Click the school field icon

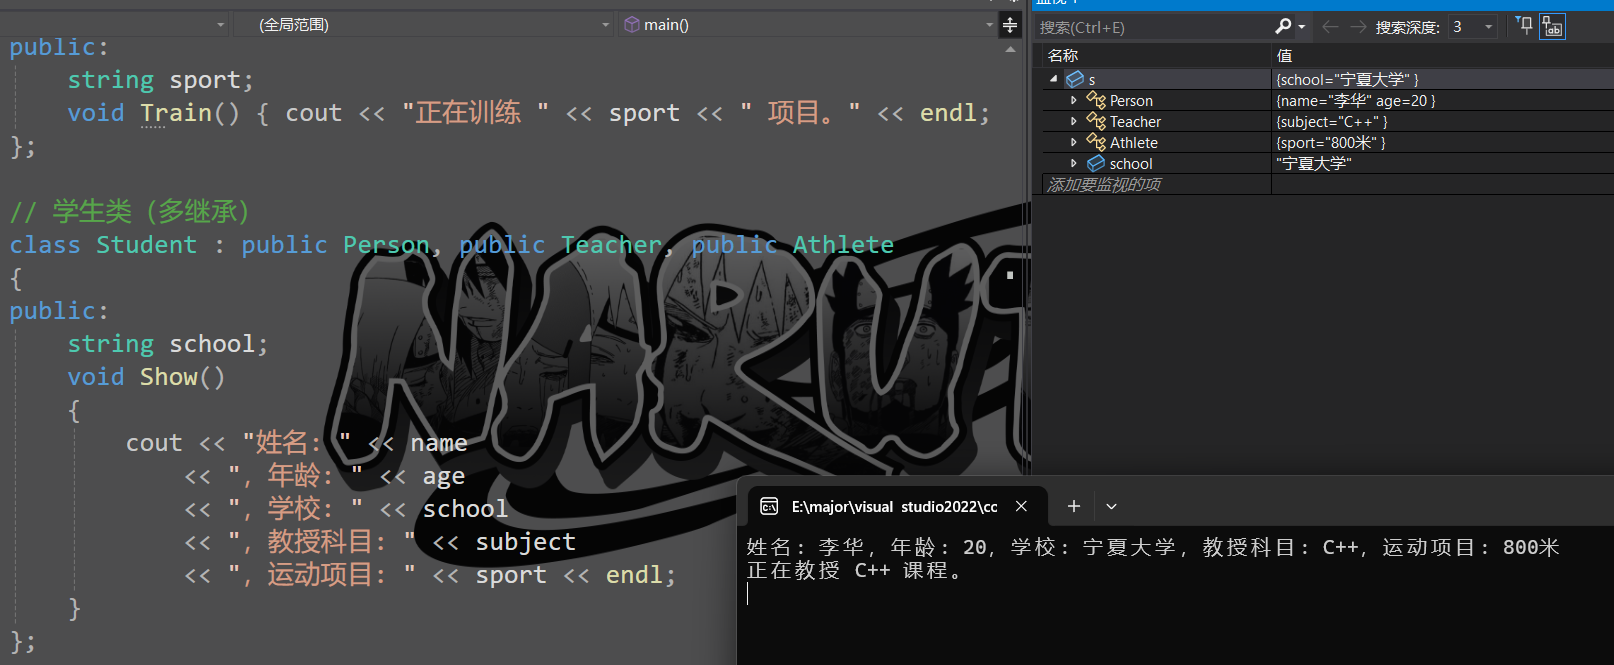[1096, 163]
